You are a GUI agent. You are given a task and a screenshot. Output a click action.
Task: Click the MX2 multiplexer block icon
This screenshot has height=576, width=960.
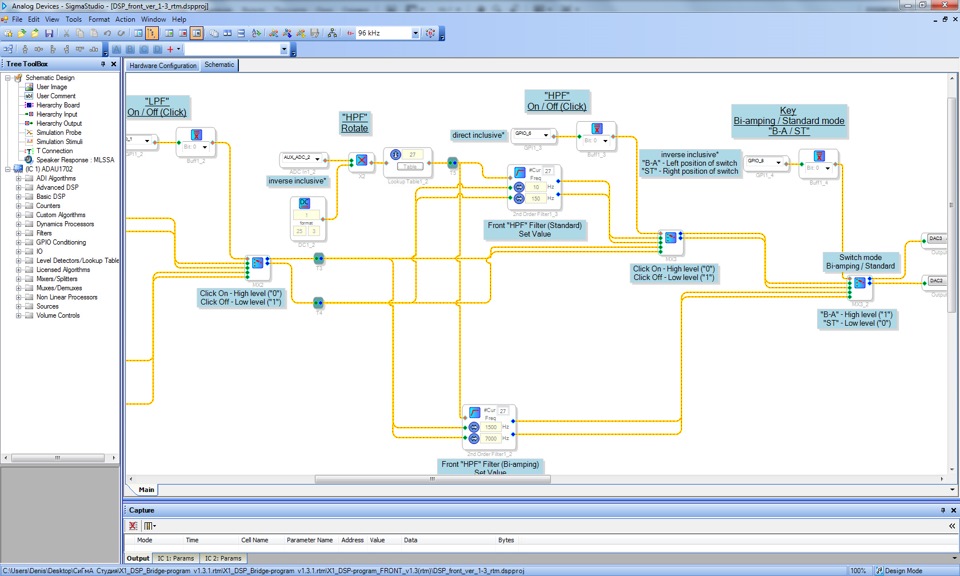click(x=257, y=263)
